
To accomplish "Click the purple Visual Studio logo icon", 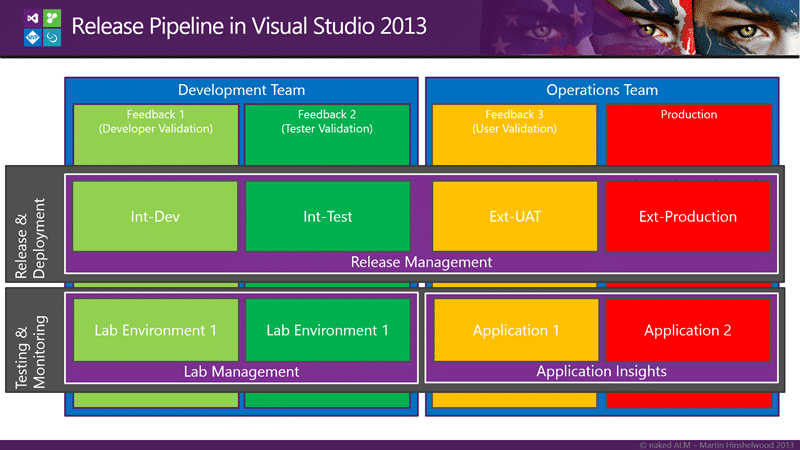I will [x=33, y=18].
